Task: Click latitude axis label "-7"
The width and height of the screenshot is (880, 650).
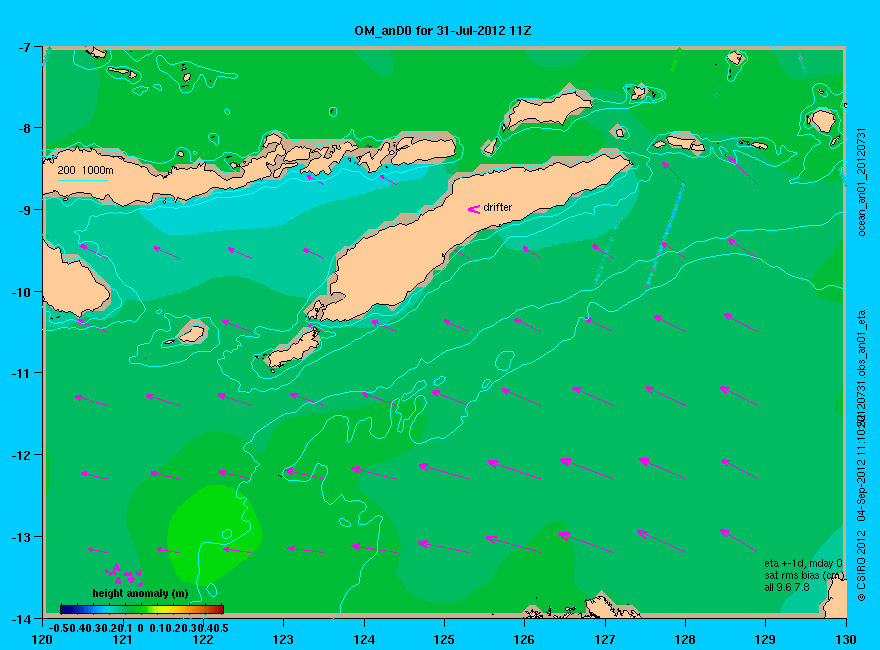Action: point(23,47)
